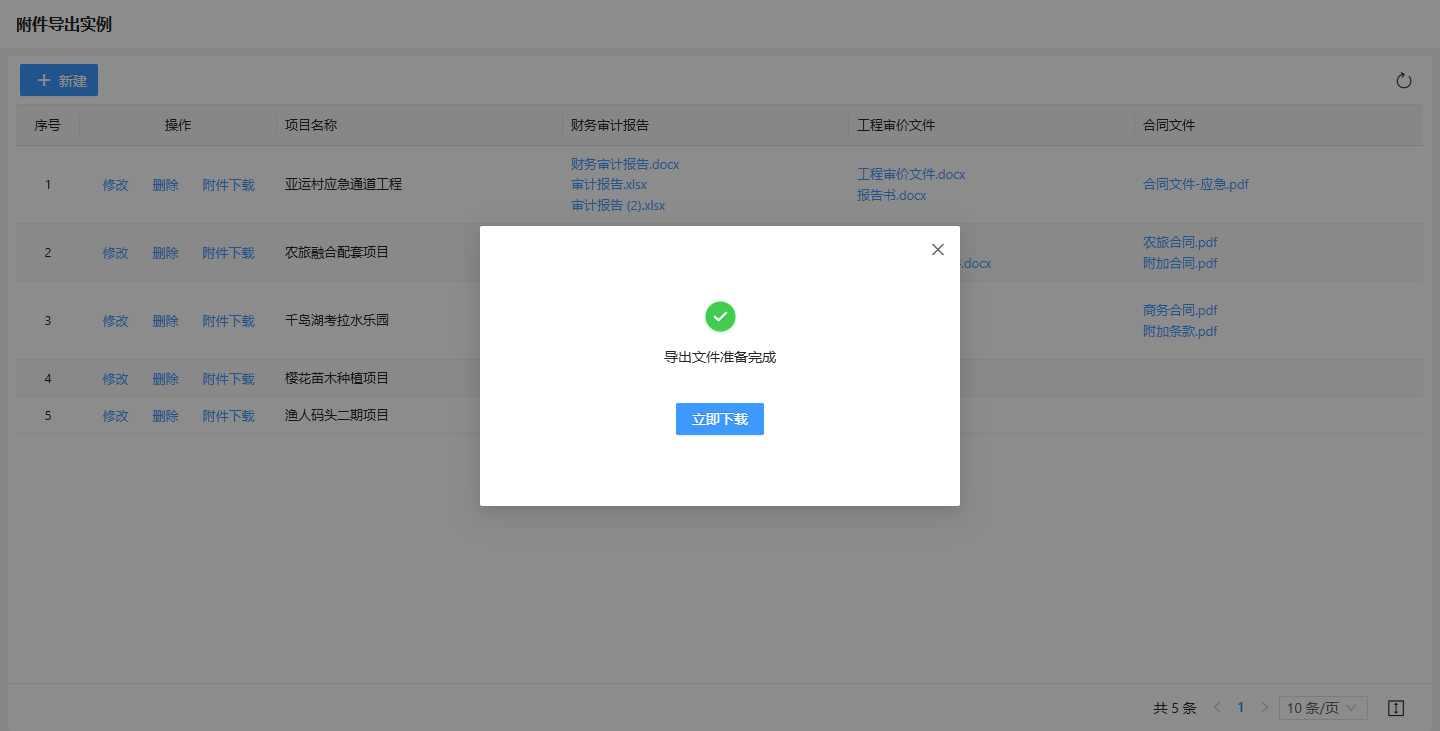
Task: Open 财务审计报告.docx file link
Action: tap(625, 164)
